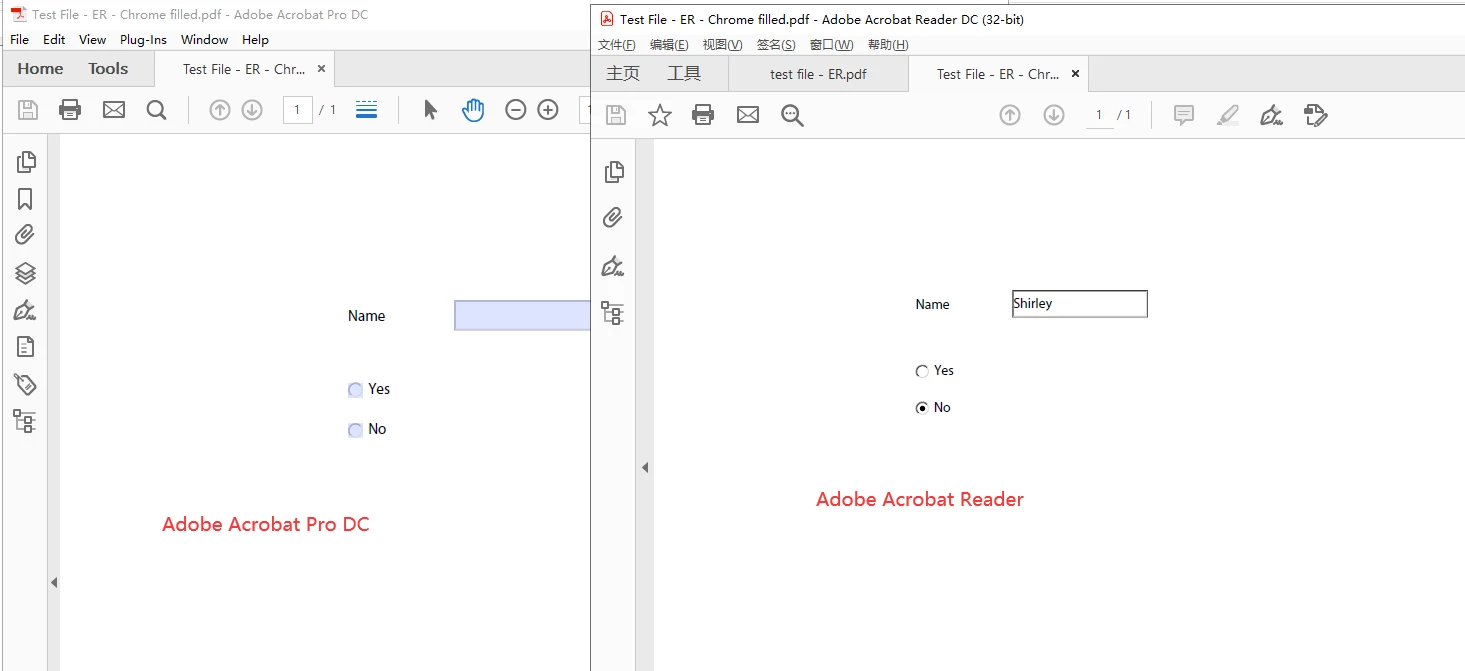Click Email envelope icon in Acrobat Reader
This screenshot has width=1465, height=671.
pyautogui.click(x=748, y=115)
